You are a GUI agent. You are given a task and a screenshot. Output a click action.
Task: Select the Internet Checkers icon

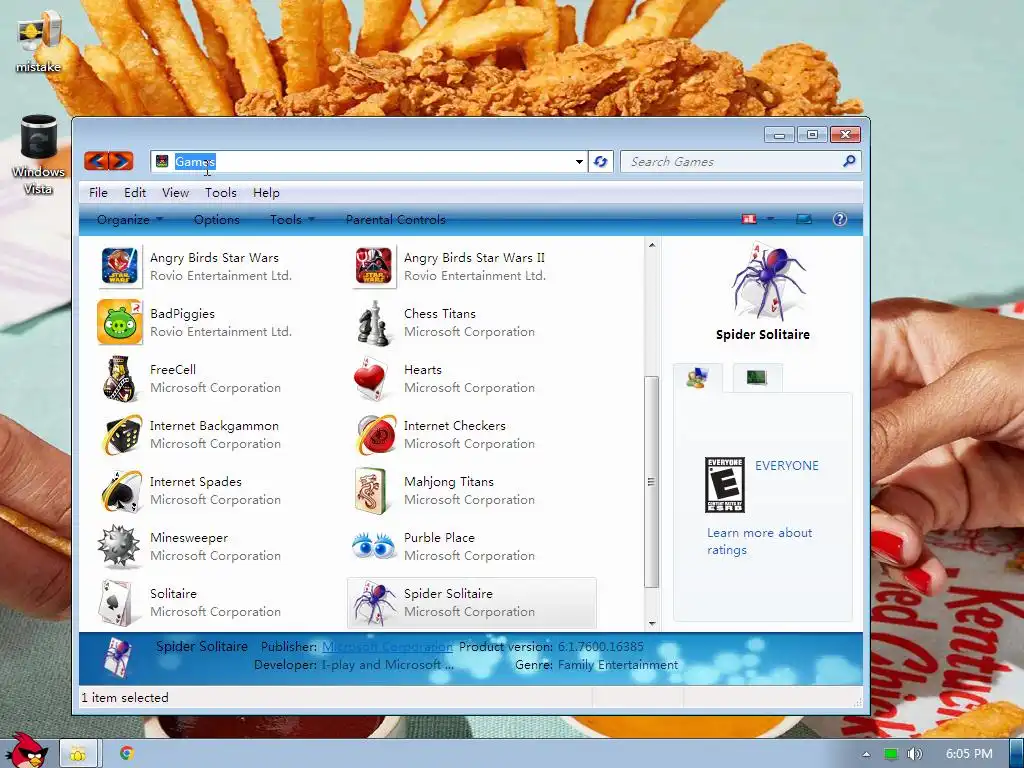[376, 434]
